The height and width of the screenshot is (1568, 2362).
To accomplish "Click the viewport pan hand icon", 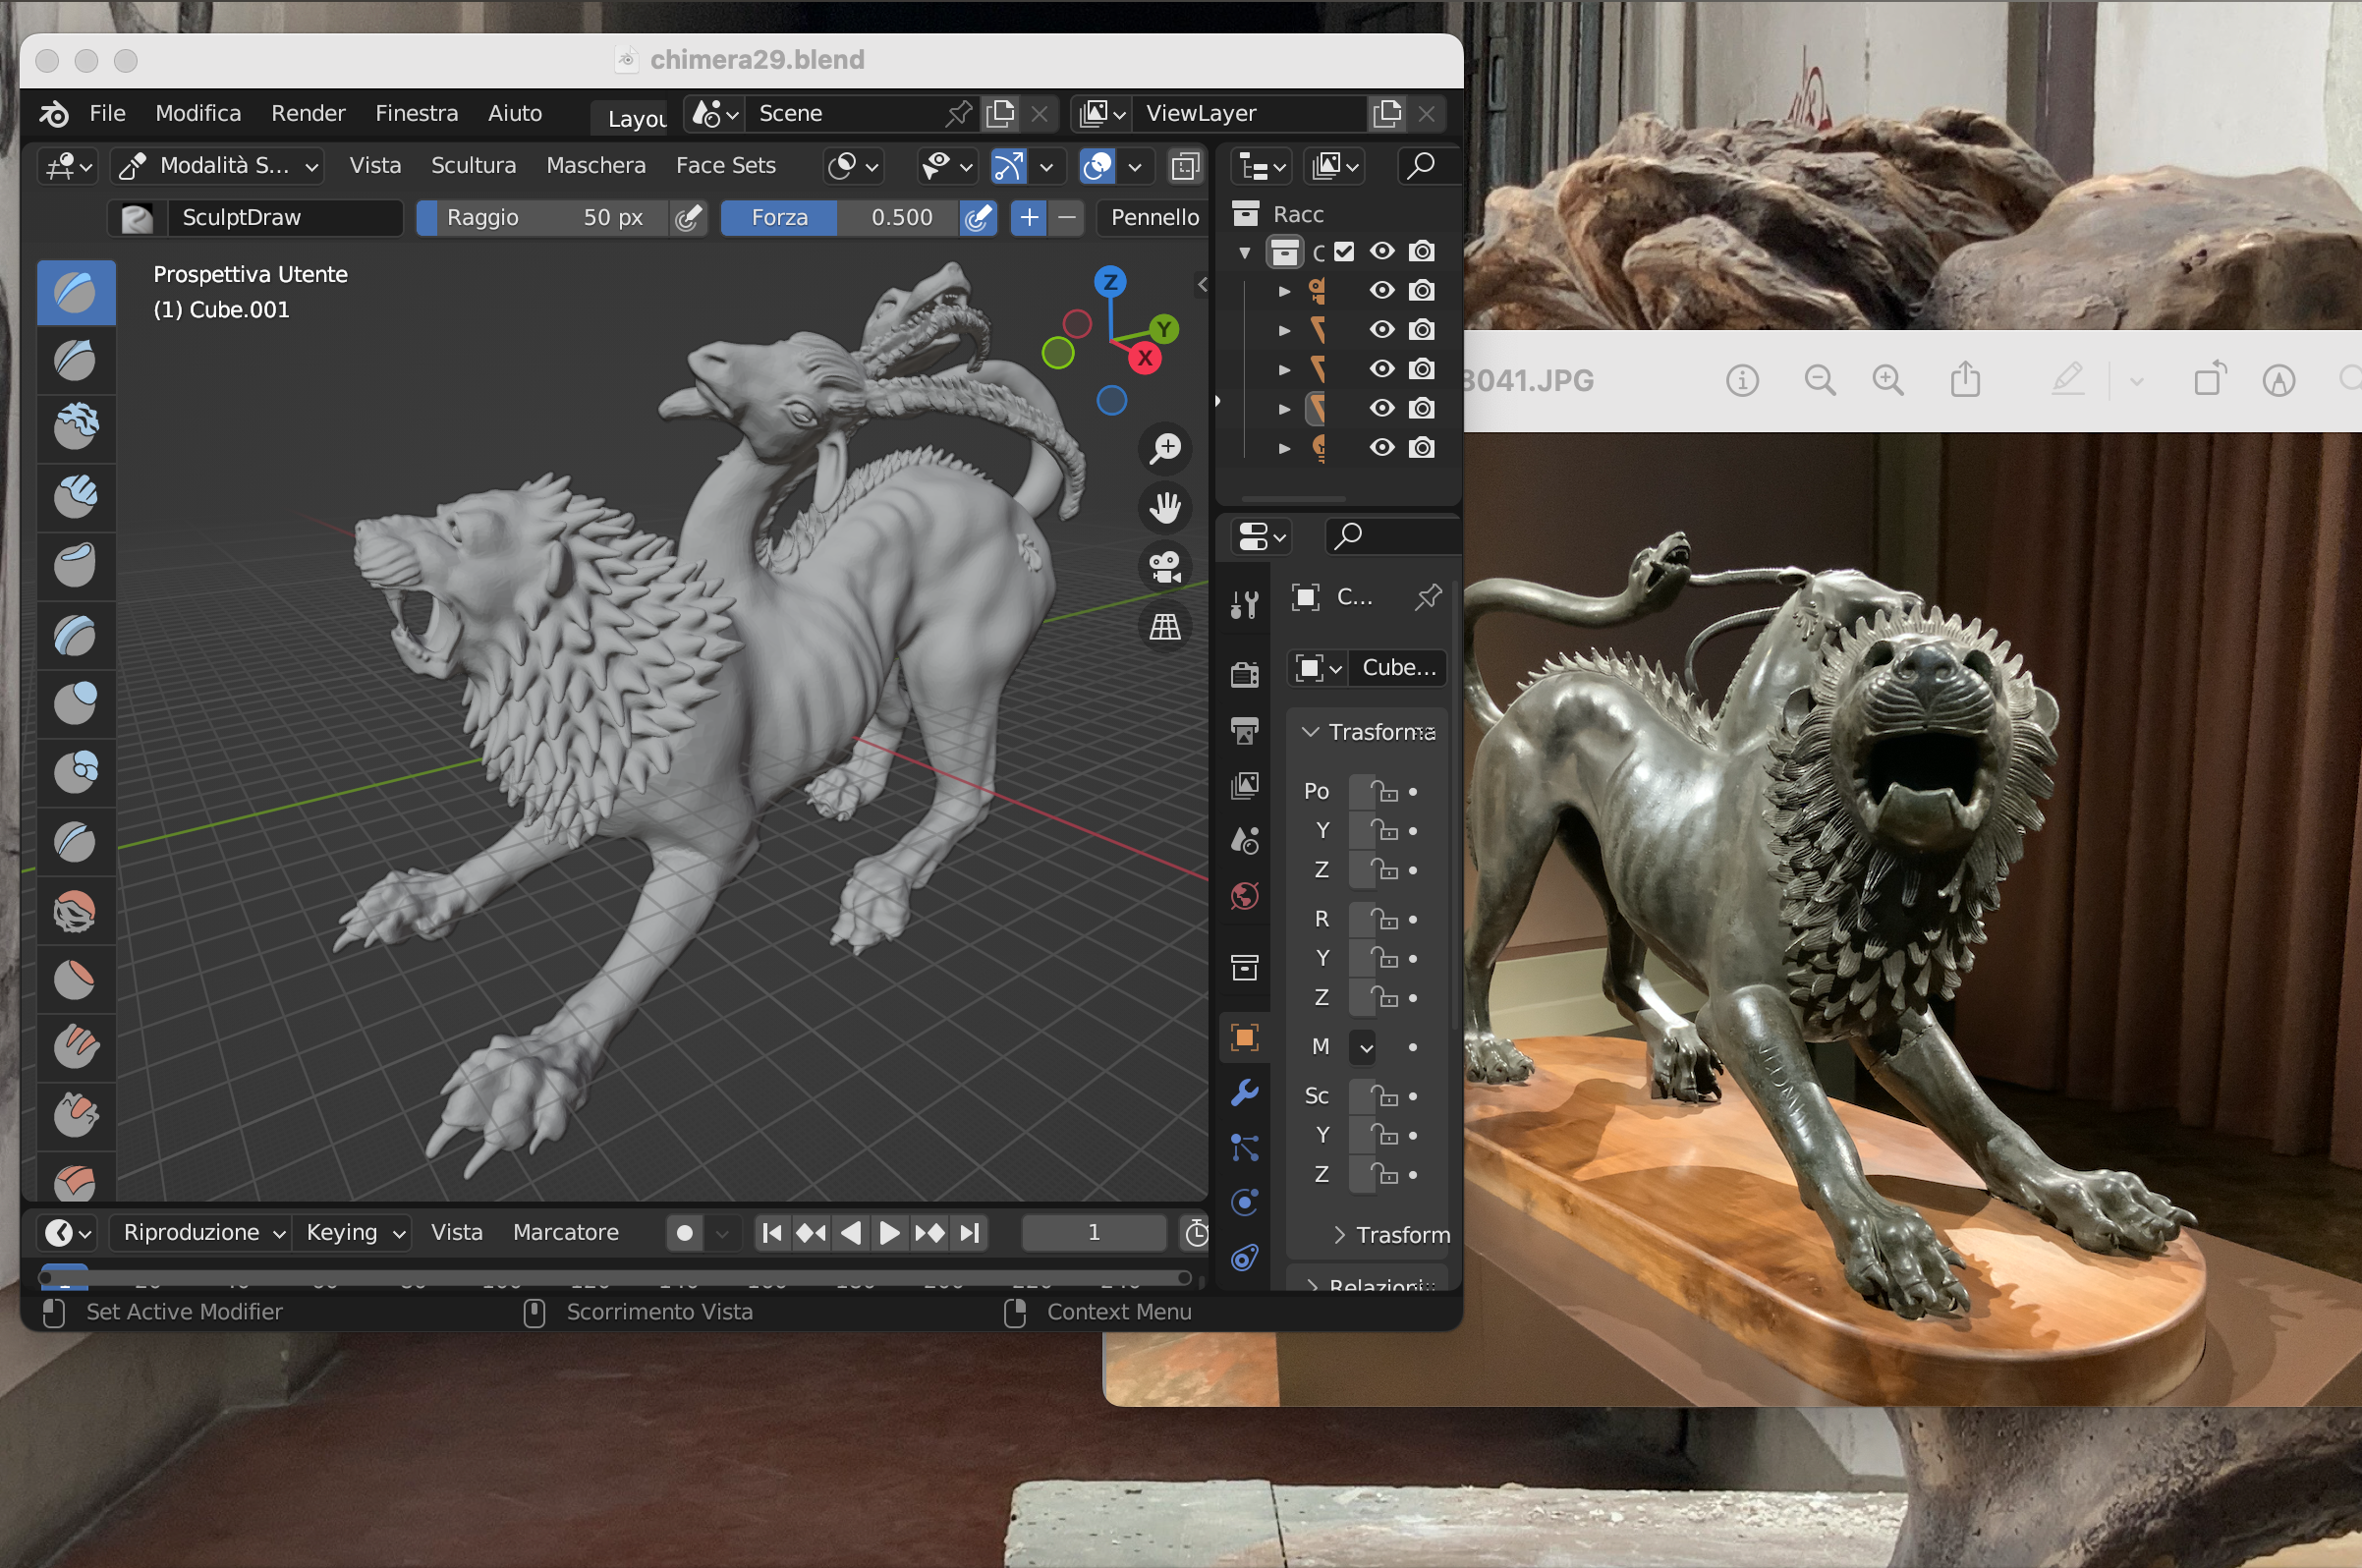I will [1165, 507].
